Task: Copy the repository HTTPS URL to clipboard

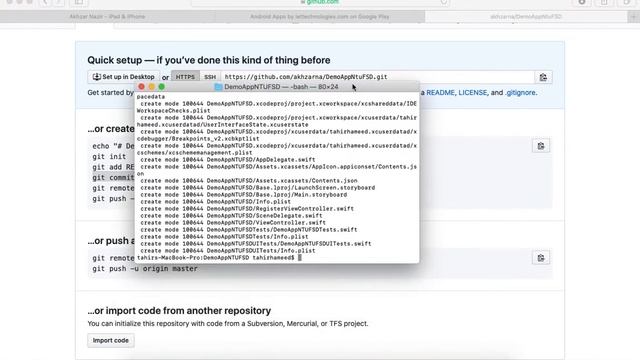Action: (x=543, y=77)
